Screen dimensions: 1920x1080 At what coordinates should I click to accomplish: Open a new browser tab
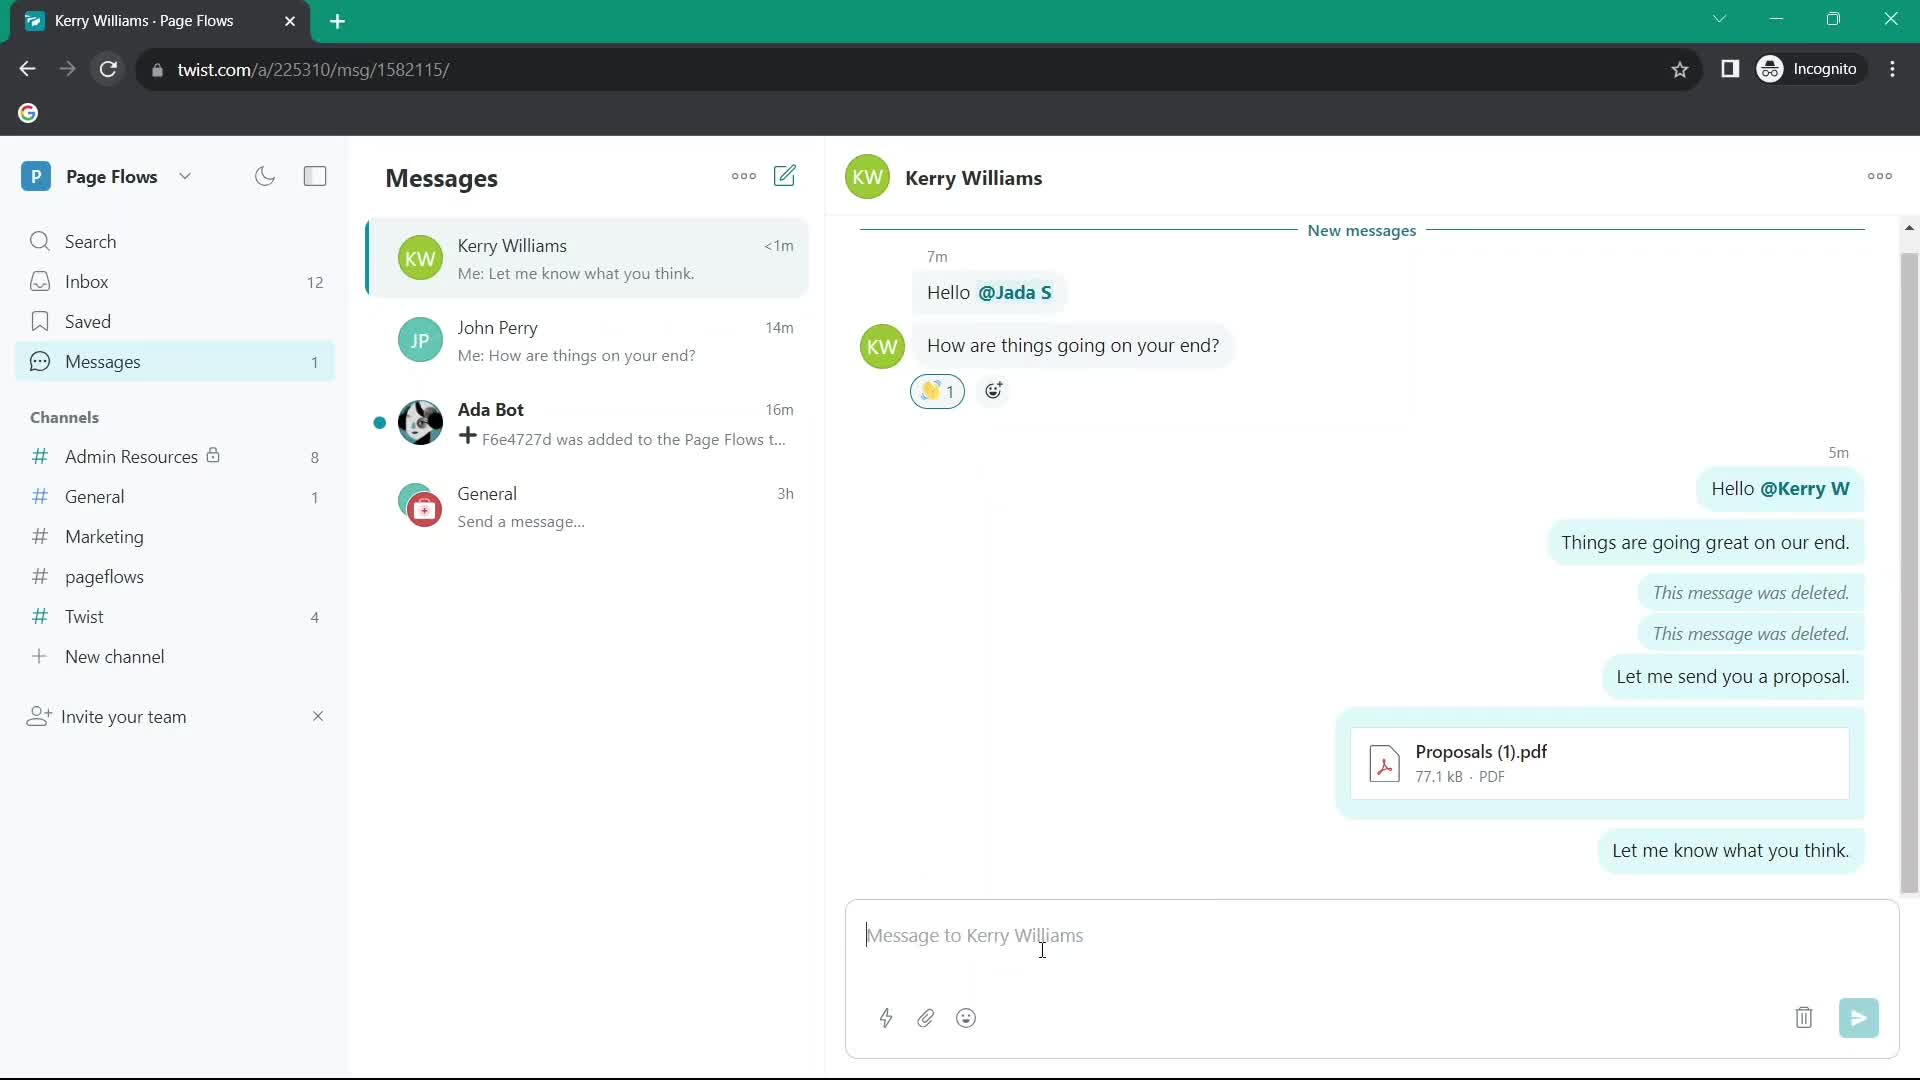click(x=338, y=21)
